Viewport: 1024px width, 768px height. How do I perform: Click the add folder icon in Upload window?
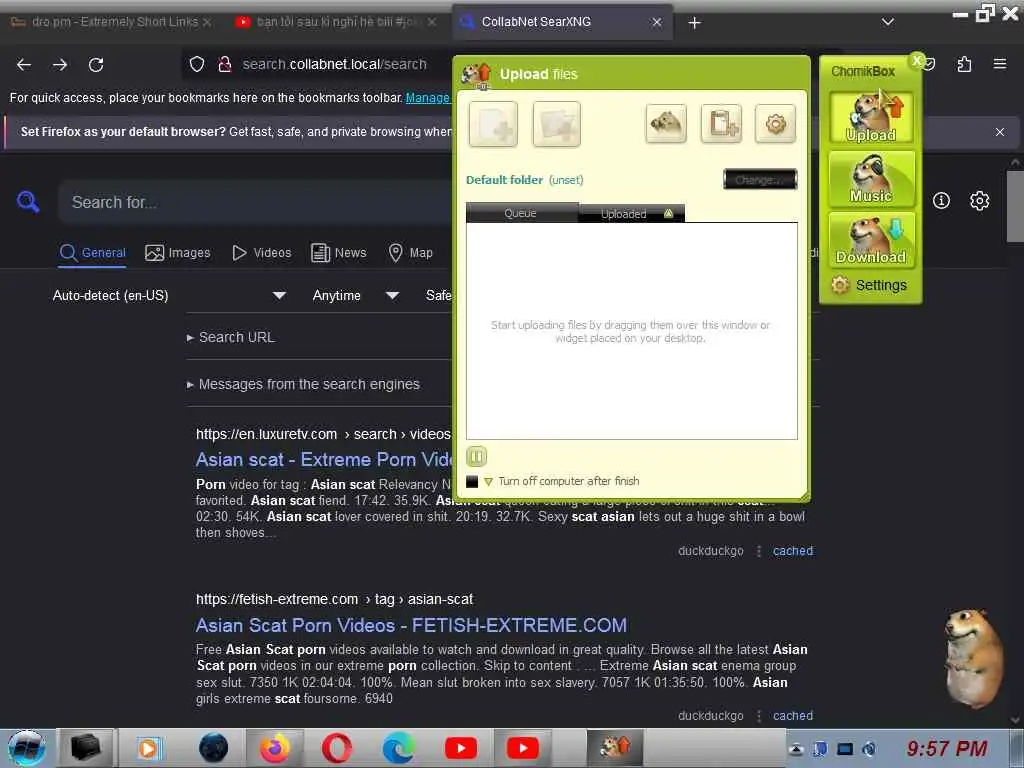point(556,123)
